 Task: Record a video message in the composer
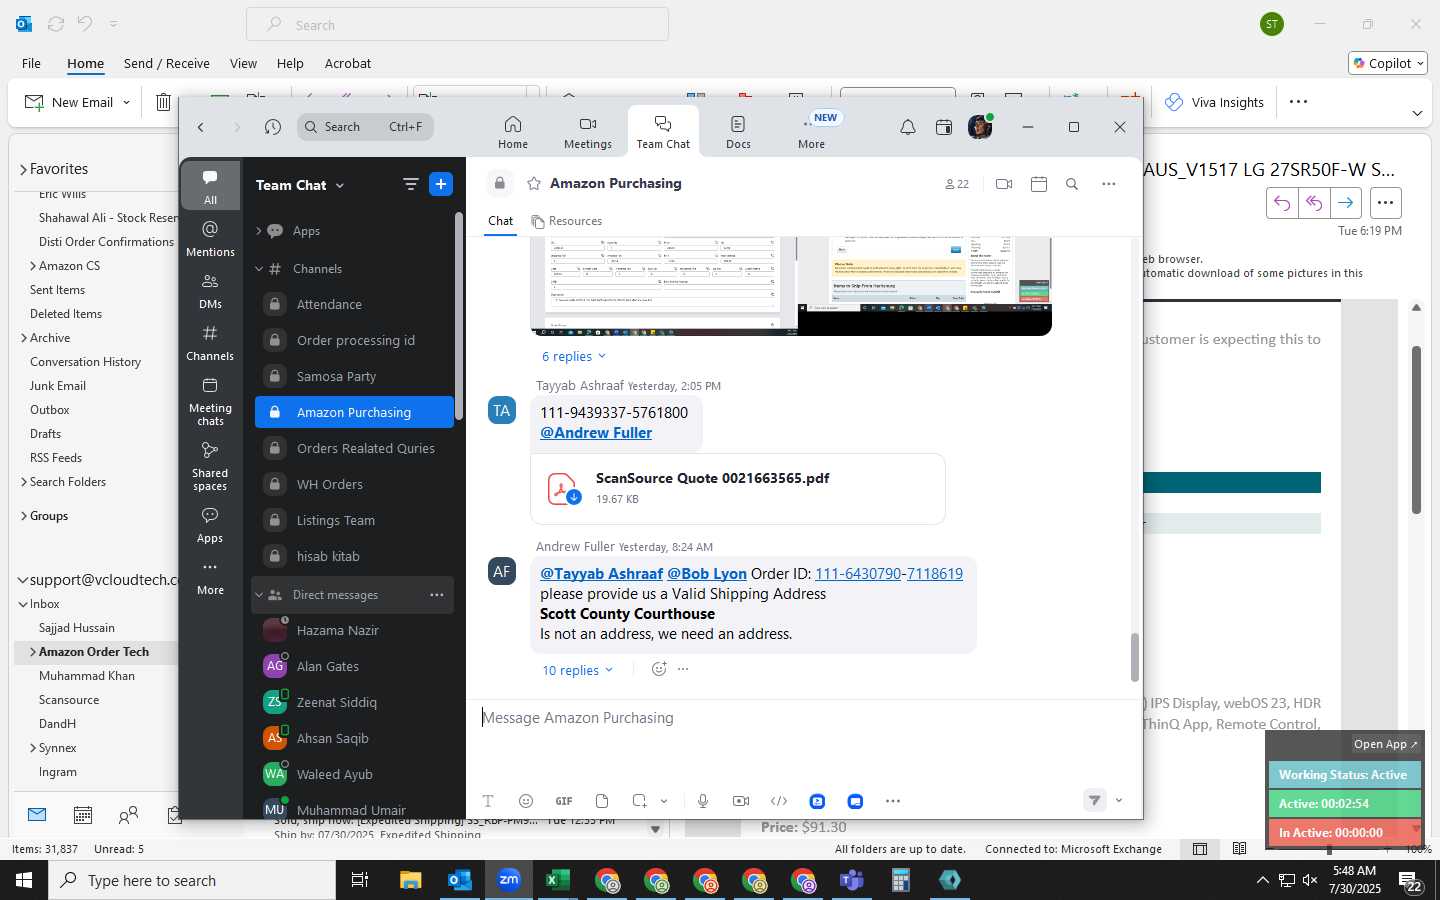point(741,801)
